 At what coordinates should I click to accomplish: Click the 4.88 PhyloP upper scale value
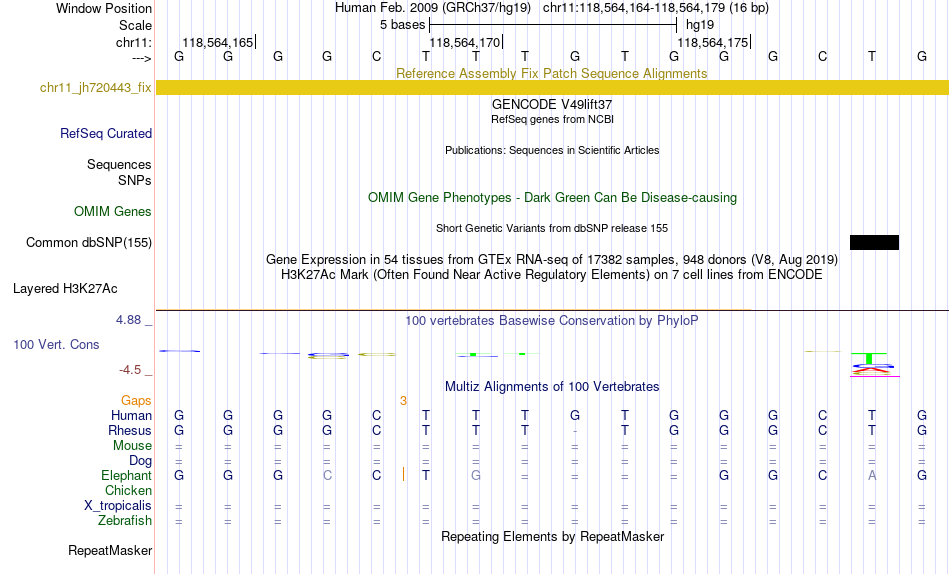(x=128, y=319)
